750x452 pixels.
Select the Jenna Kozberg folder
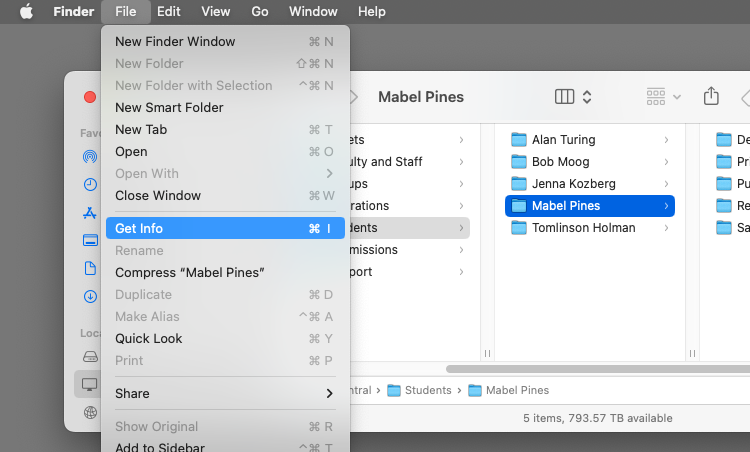click(590, 184)
